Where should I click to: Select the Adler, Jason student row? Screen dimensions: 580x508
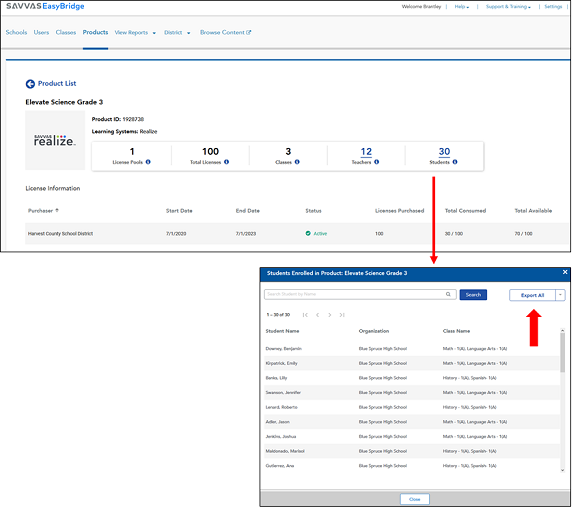(411, 422)
